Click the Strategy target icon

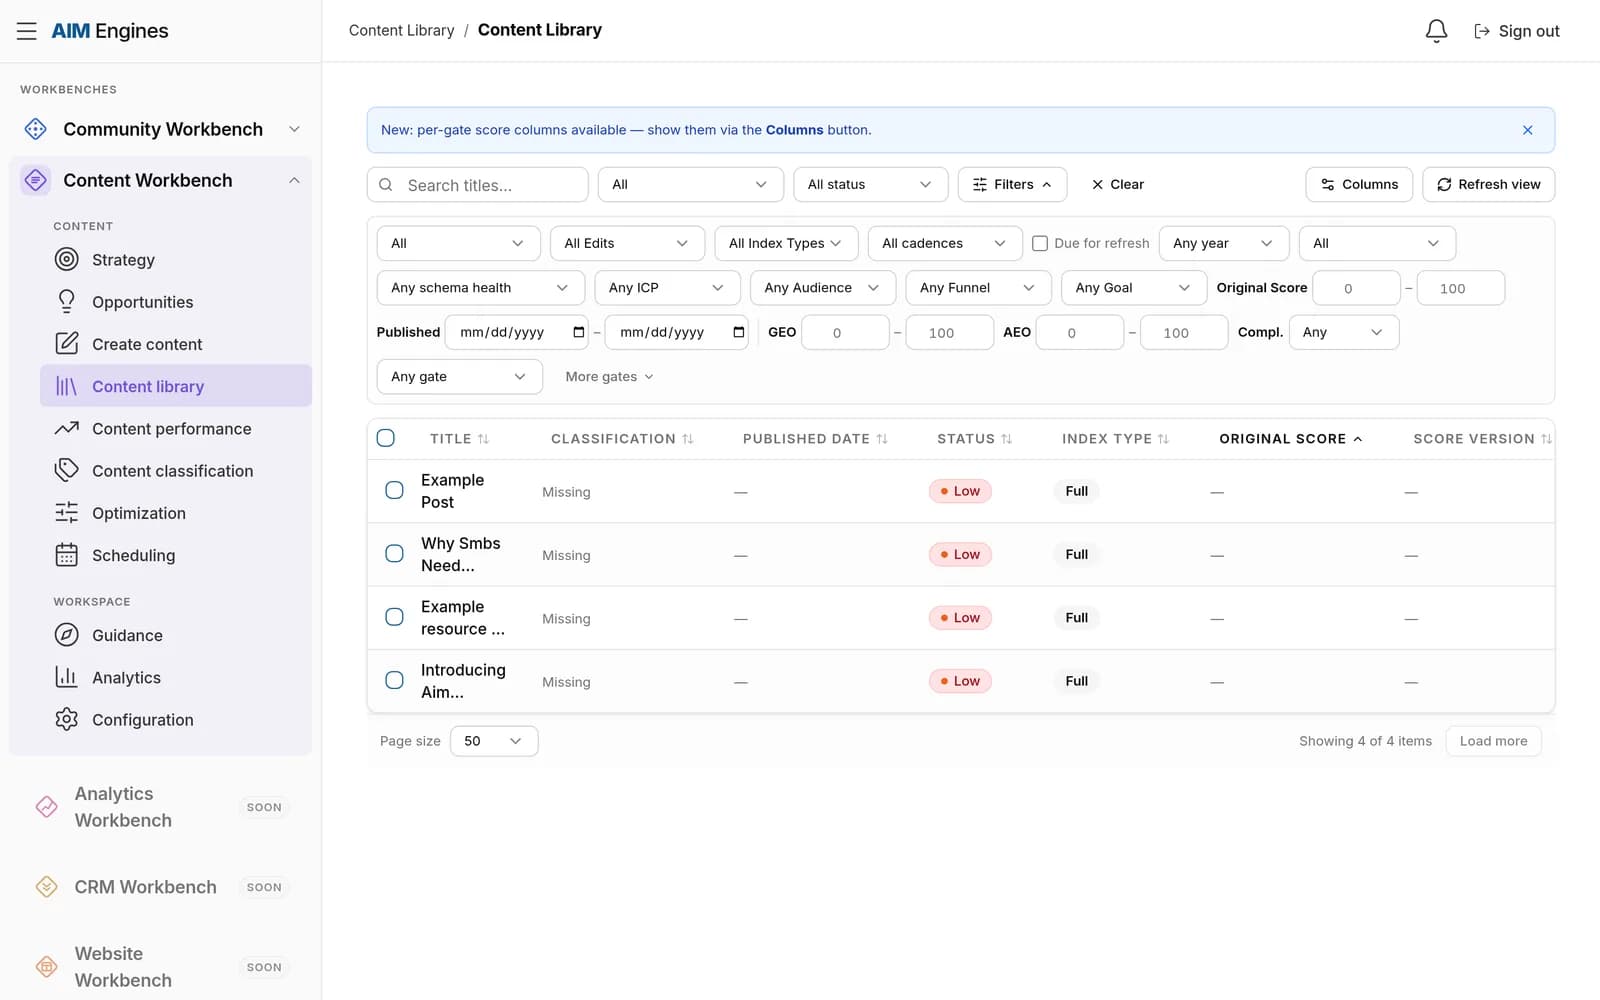point(66,260)
